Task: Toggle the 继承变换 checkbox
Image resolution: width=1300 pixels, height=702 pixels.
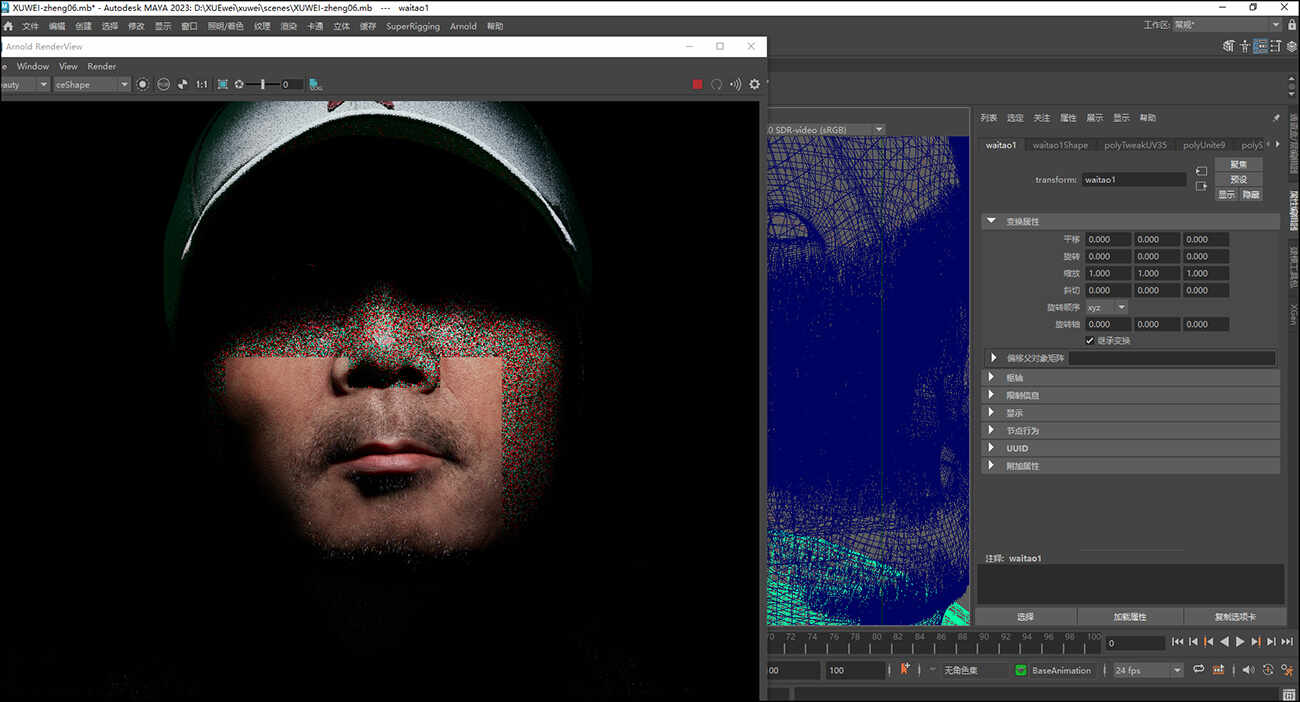Action: [1090, 341]
